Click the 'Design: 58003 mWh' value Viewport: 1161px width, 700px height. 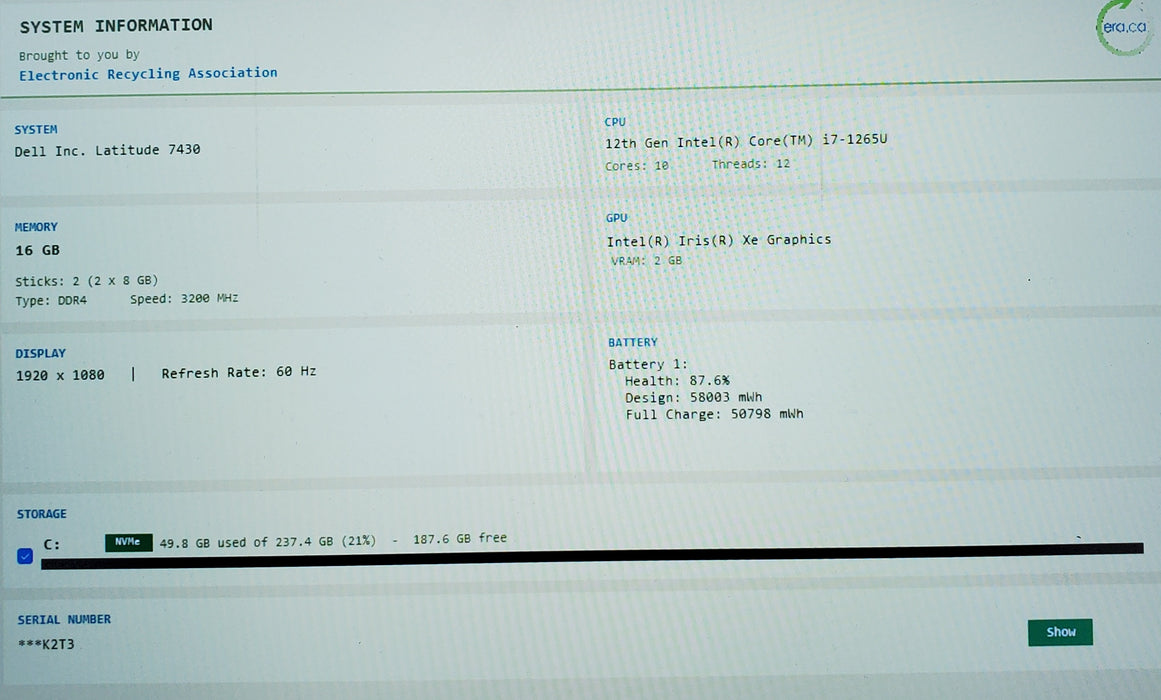693,398
